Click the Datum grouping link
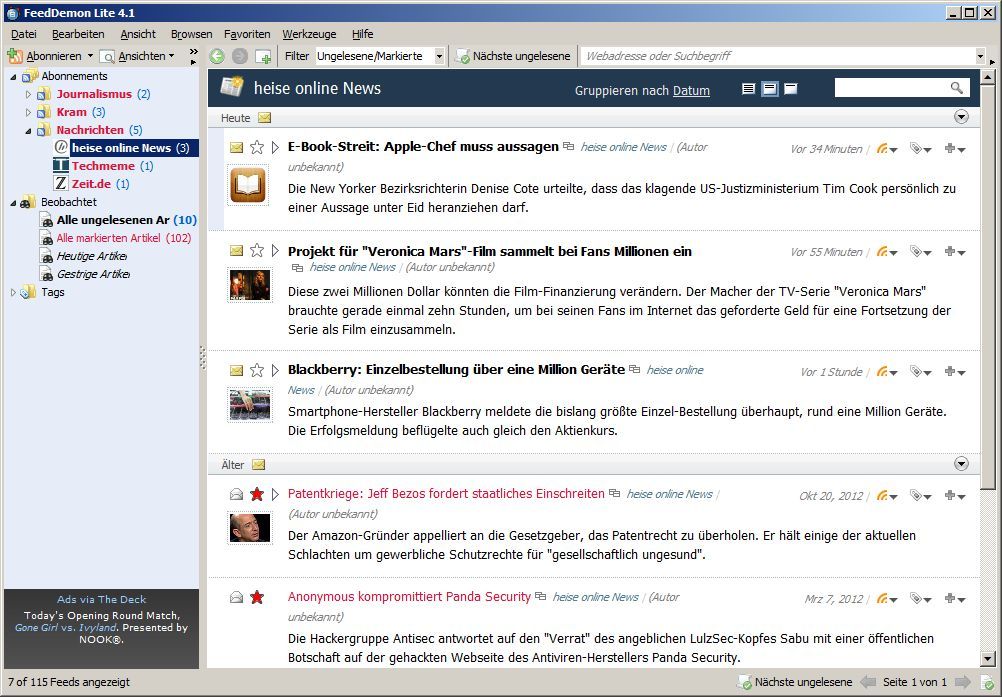Screen dimensions: 1002x697 click(x=691, y=91)
